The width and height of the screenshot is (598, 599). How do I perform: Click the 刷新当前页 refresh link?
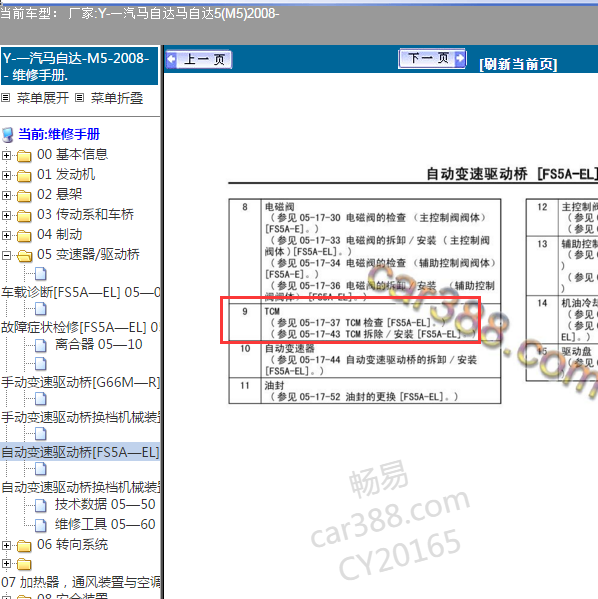(x=518, y=64)
